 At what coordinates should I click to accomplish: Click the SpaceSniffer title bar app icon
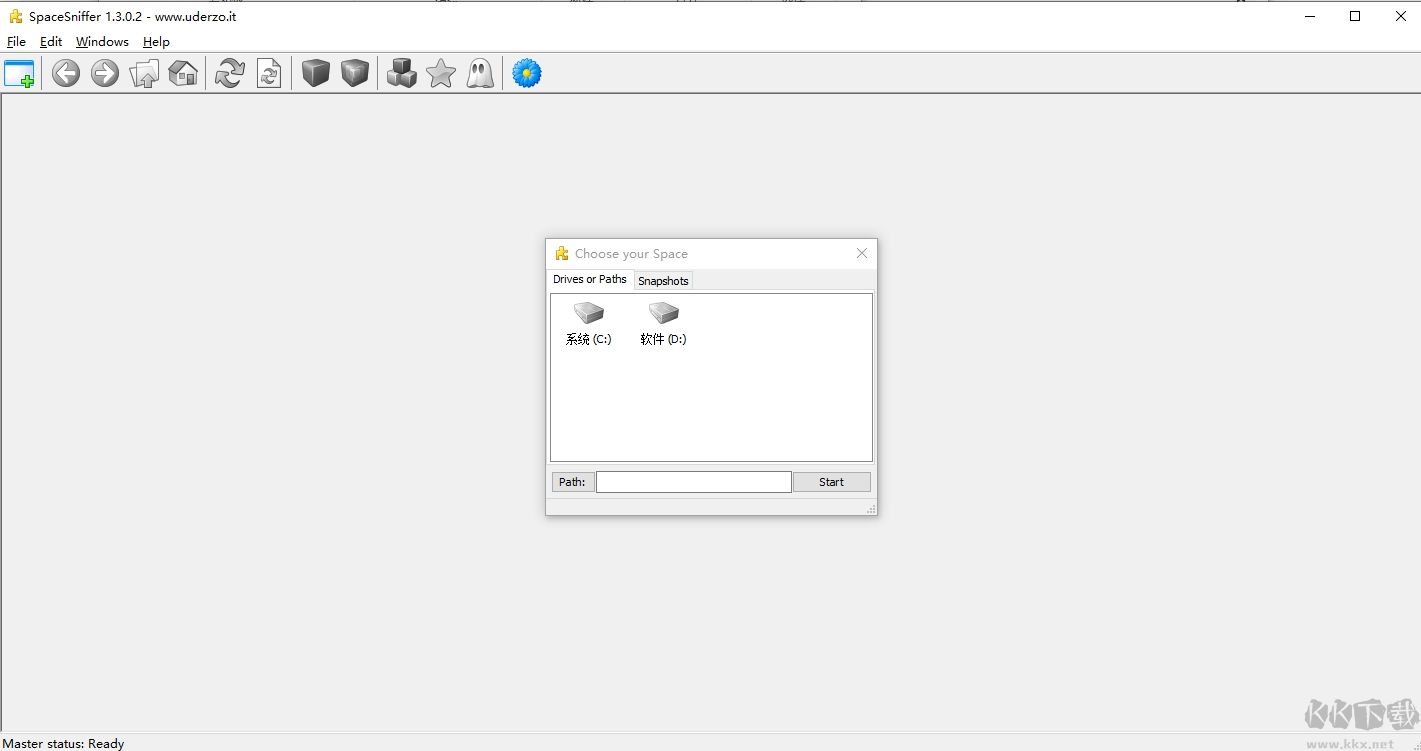tap(16, 16)
